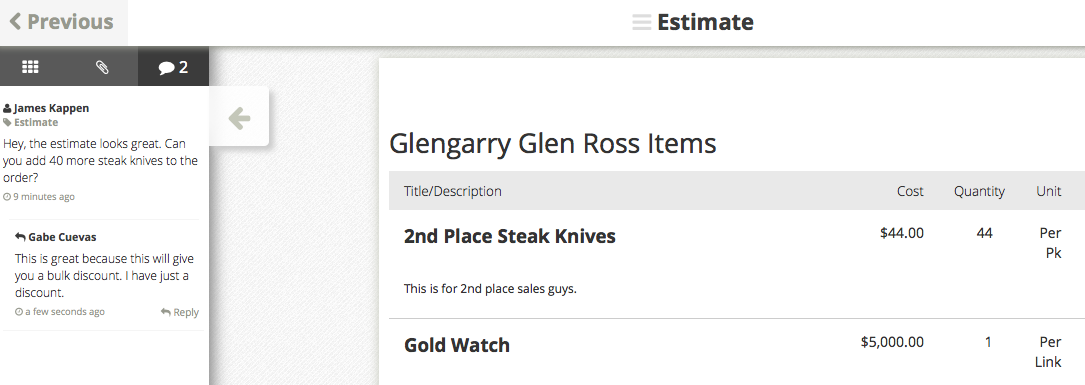
Task: Click the Cost column header
Action: pyautogui.click(x=910, y=191)
